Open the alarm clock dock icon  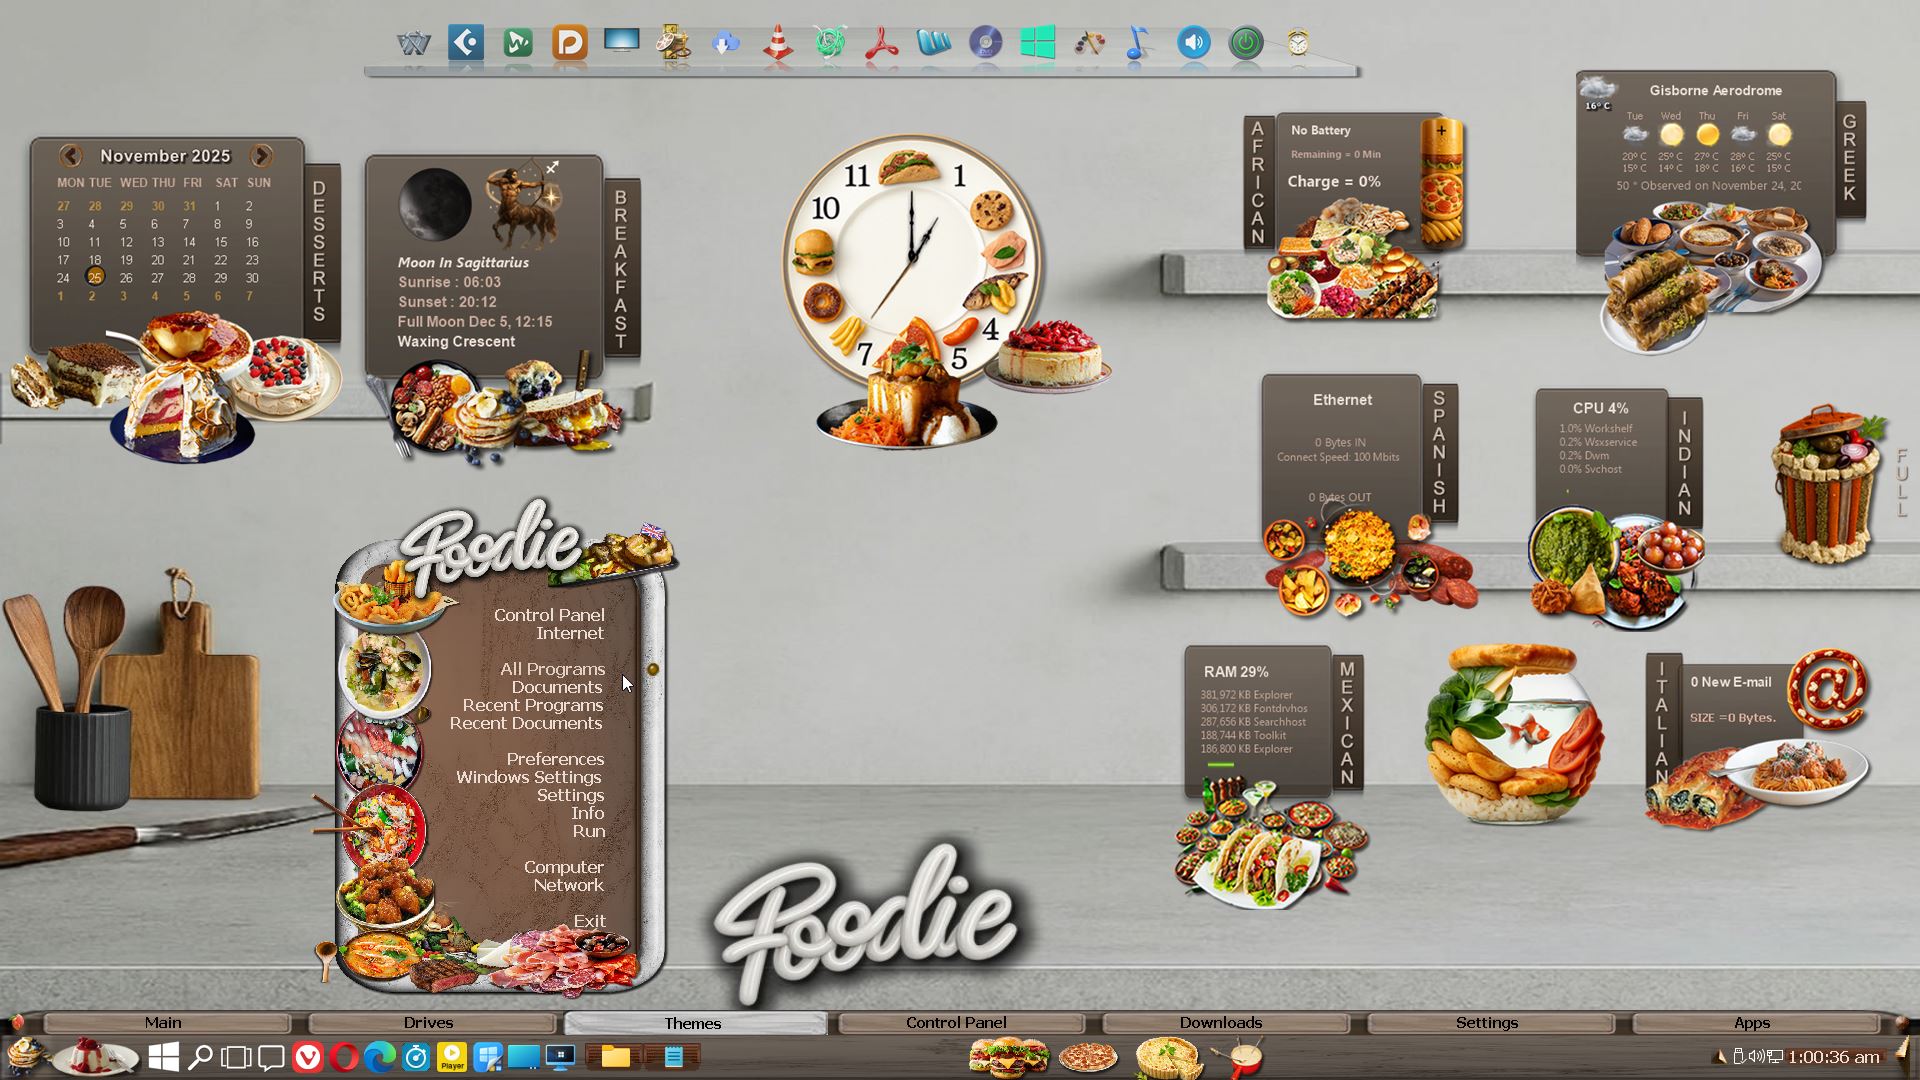(1298, 43)
